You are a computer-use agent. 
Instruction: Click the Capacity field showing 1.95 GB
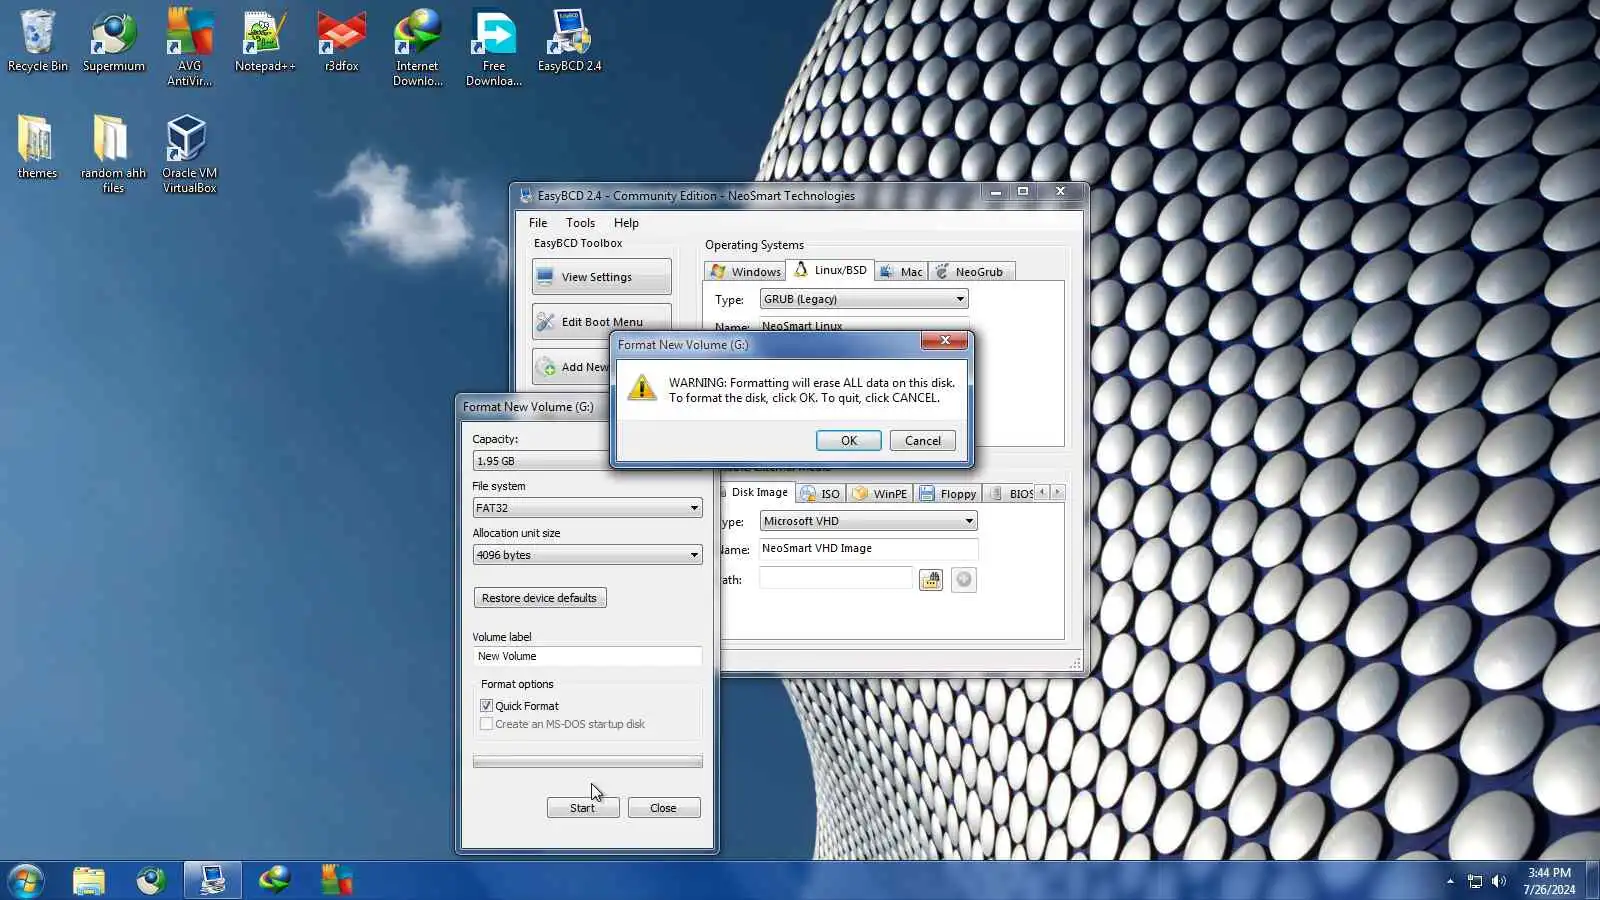(541, 461)
